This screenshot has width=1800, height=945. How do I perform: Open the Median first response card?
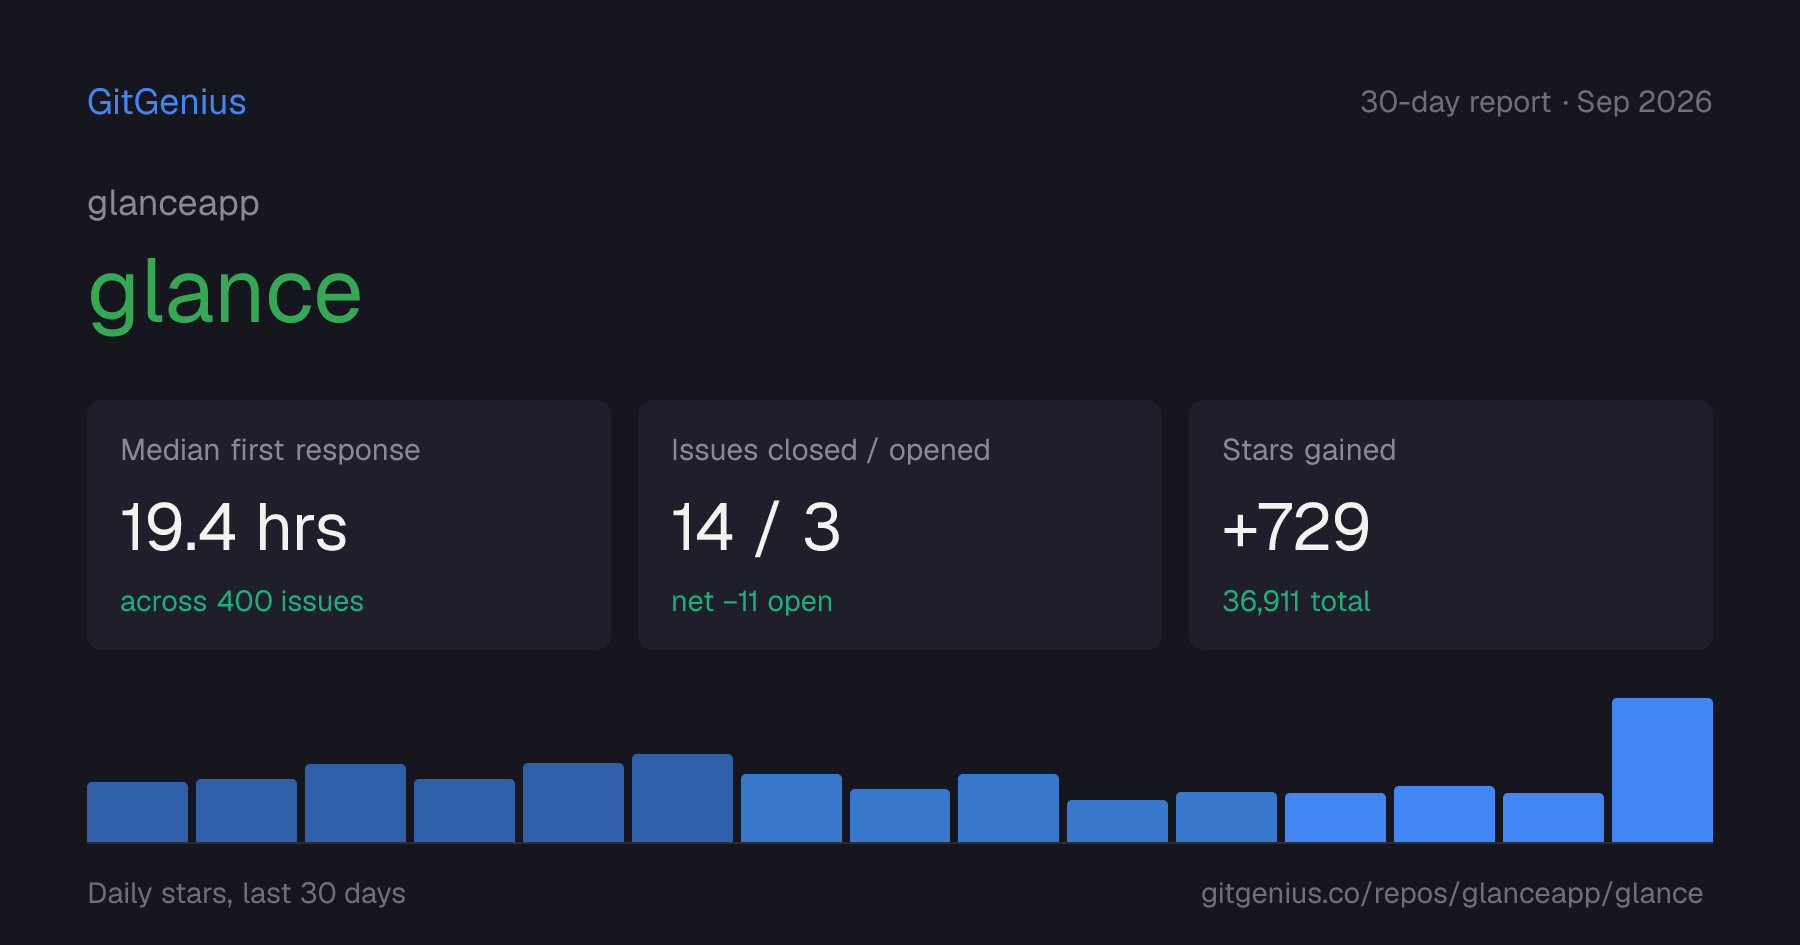349,525
